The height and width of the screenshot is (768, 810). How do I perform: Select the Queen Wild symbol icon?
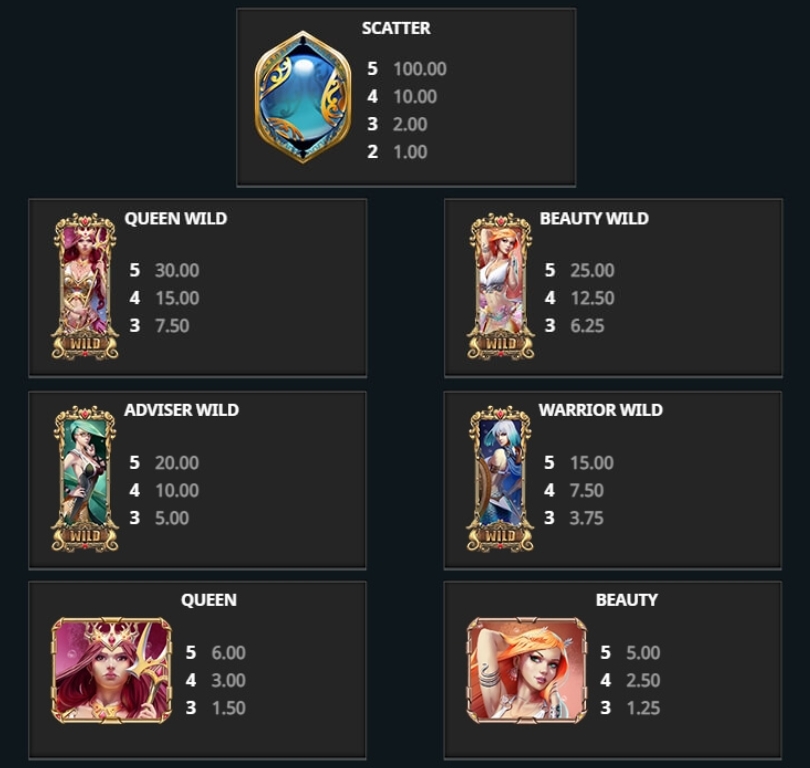[x=85, y=287]
